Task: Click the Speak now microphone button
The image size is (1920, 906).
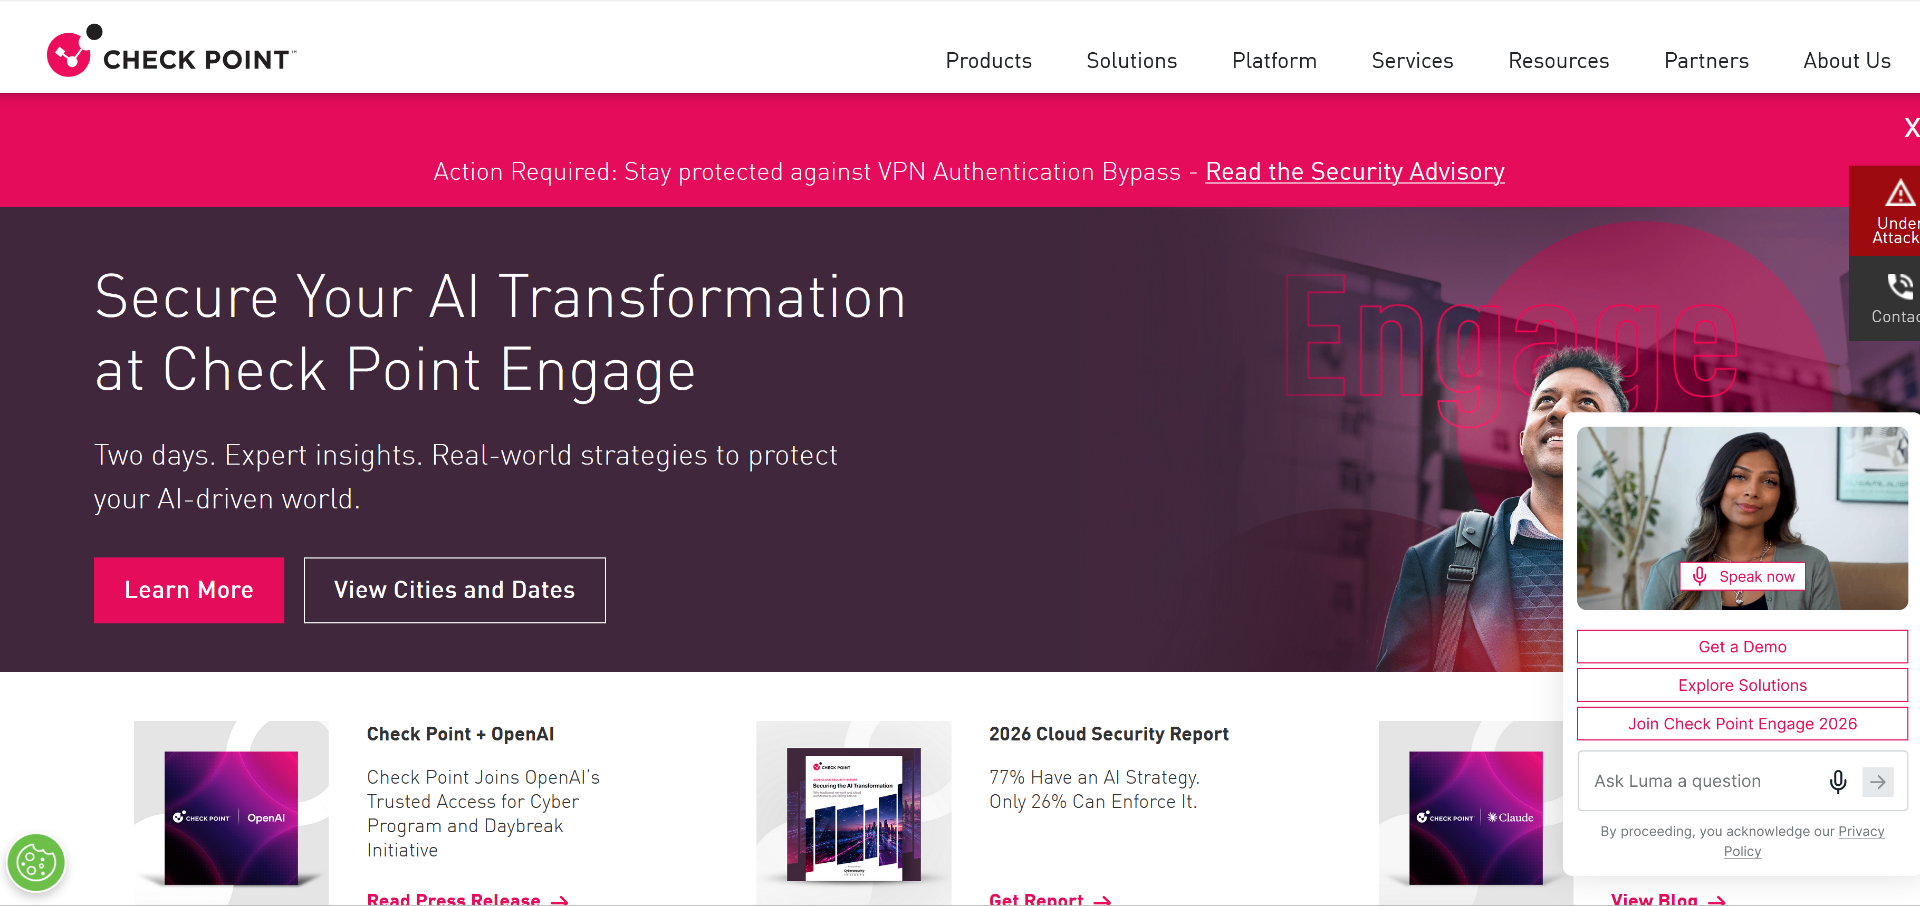Action: pos(1742,577)
